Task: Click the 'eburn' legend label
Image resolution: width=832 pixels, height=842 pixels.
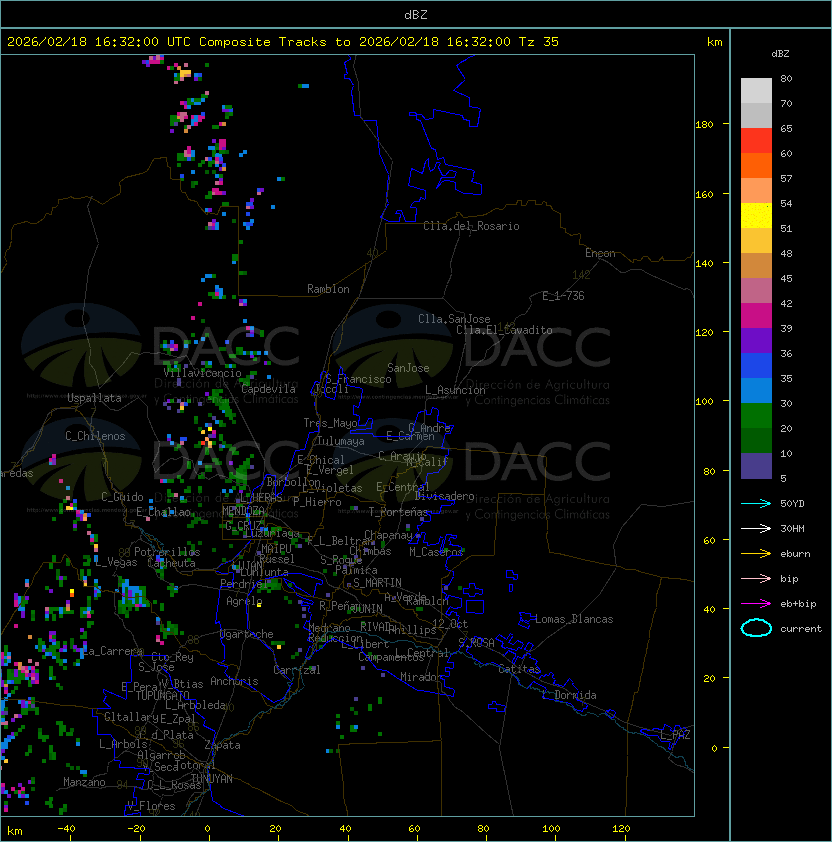Action: [x=795, y=554]
